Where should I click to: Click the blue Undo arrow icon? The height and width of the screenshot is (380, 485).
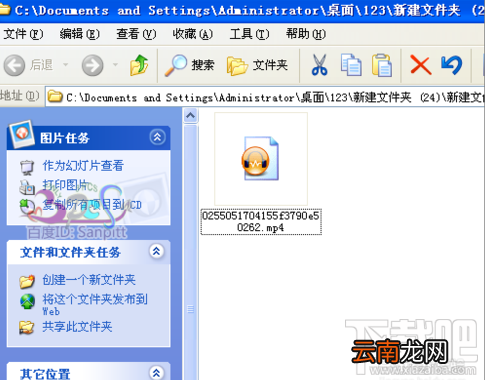point(452,65)
